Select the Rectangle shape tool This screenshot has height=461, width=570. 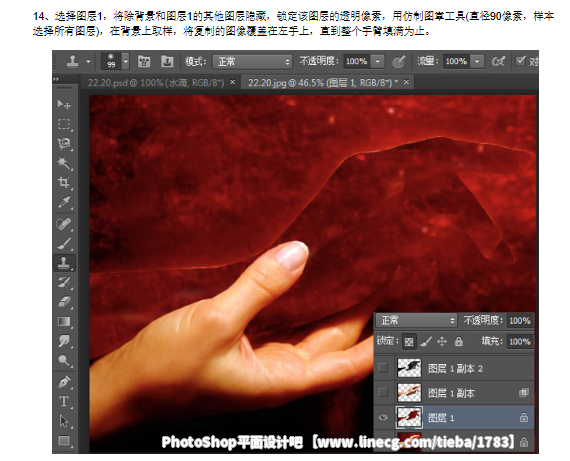coord(64,441)
